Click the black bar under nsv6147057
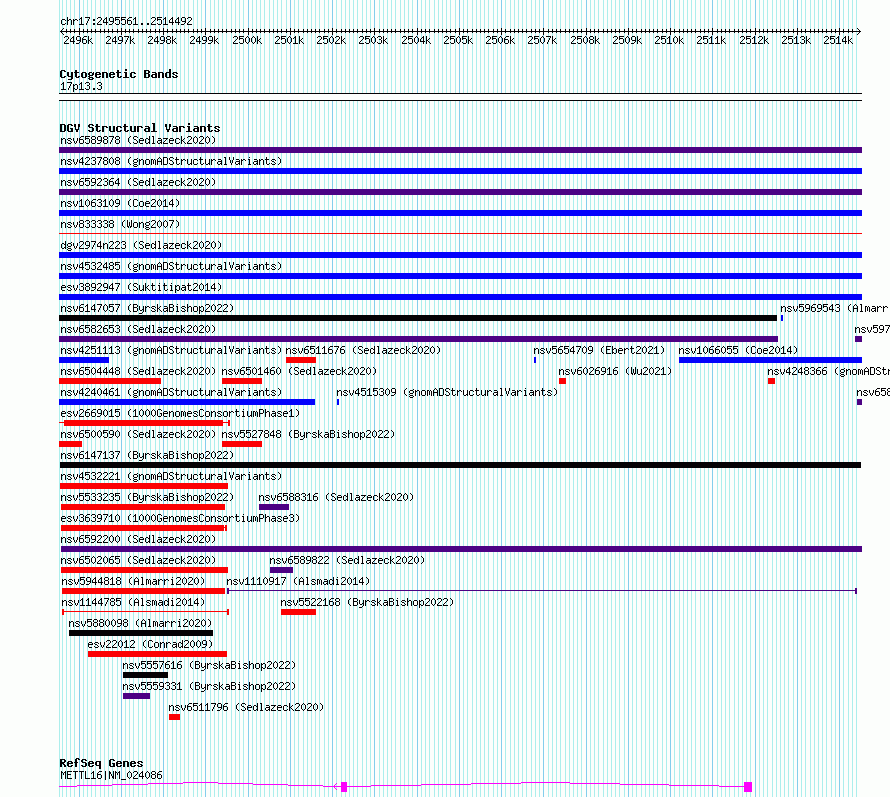 pos(418,318)
